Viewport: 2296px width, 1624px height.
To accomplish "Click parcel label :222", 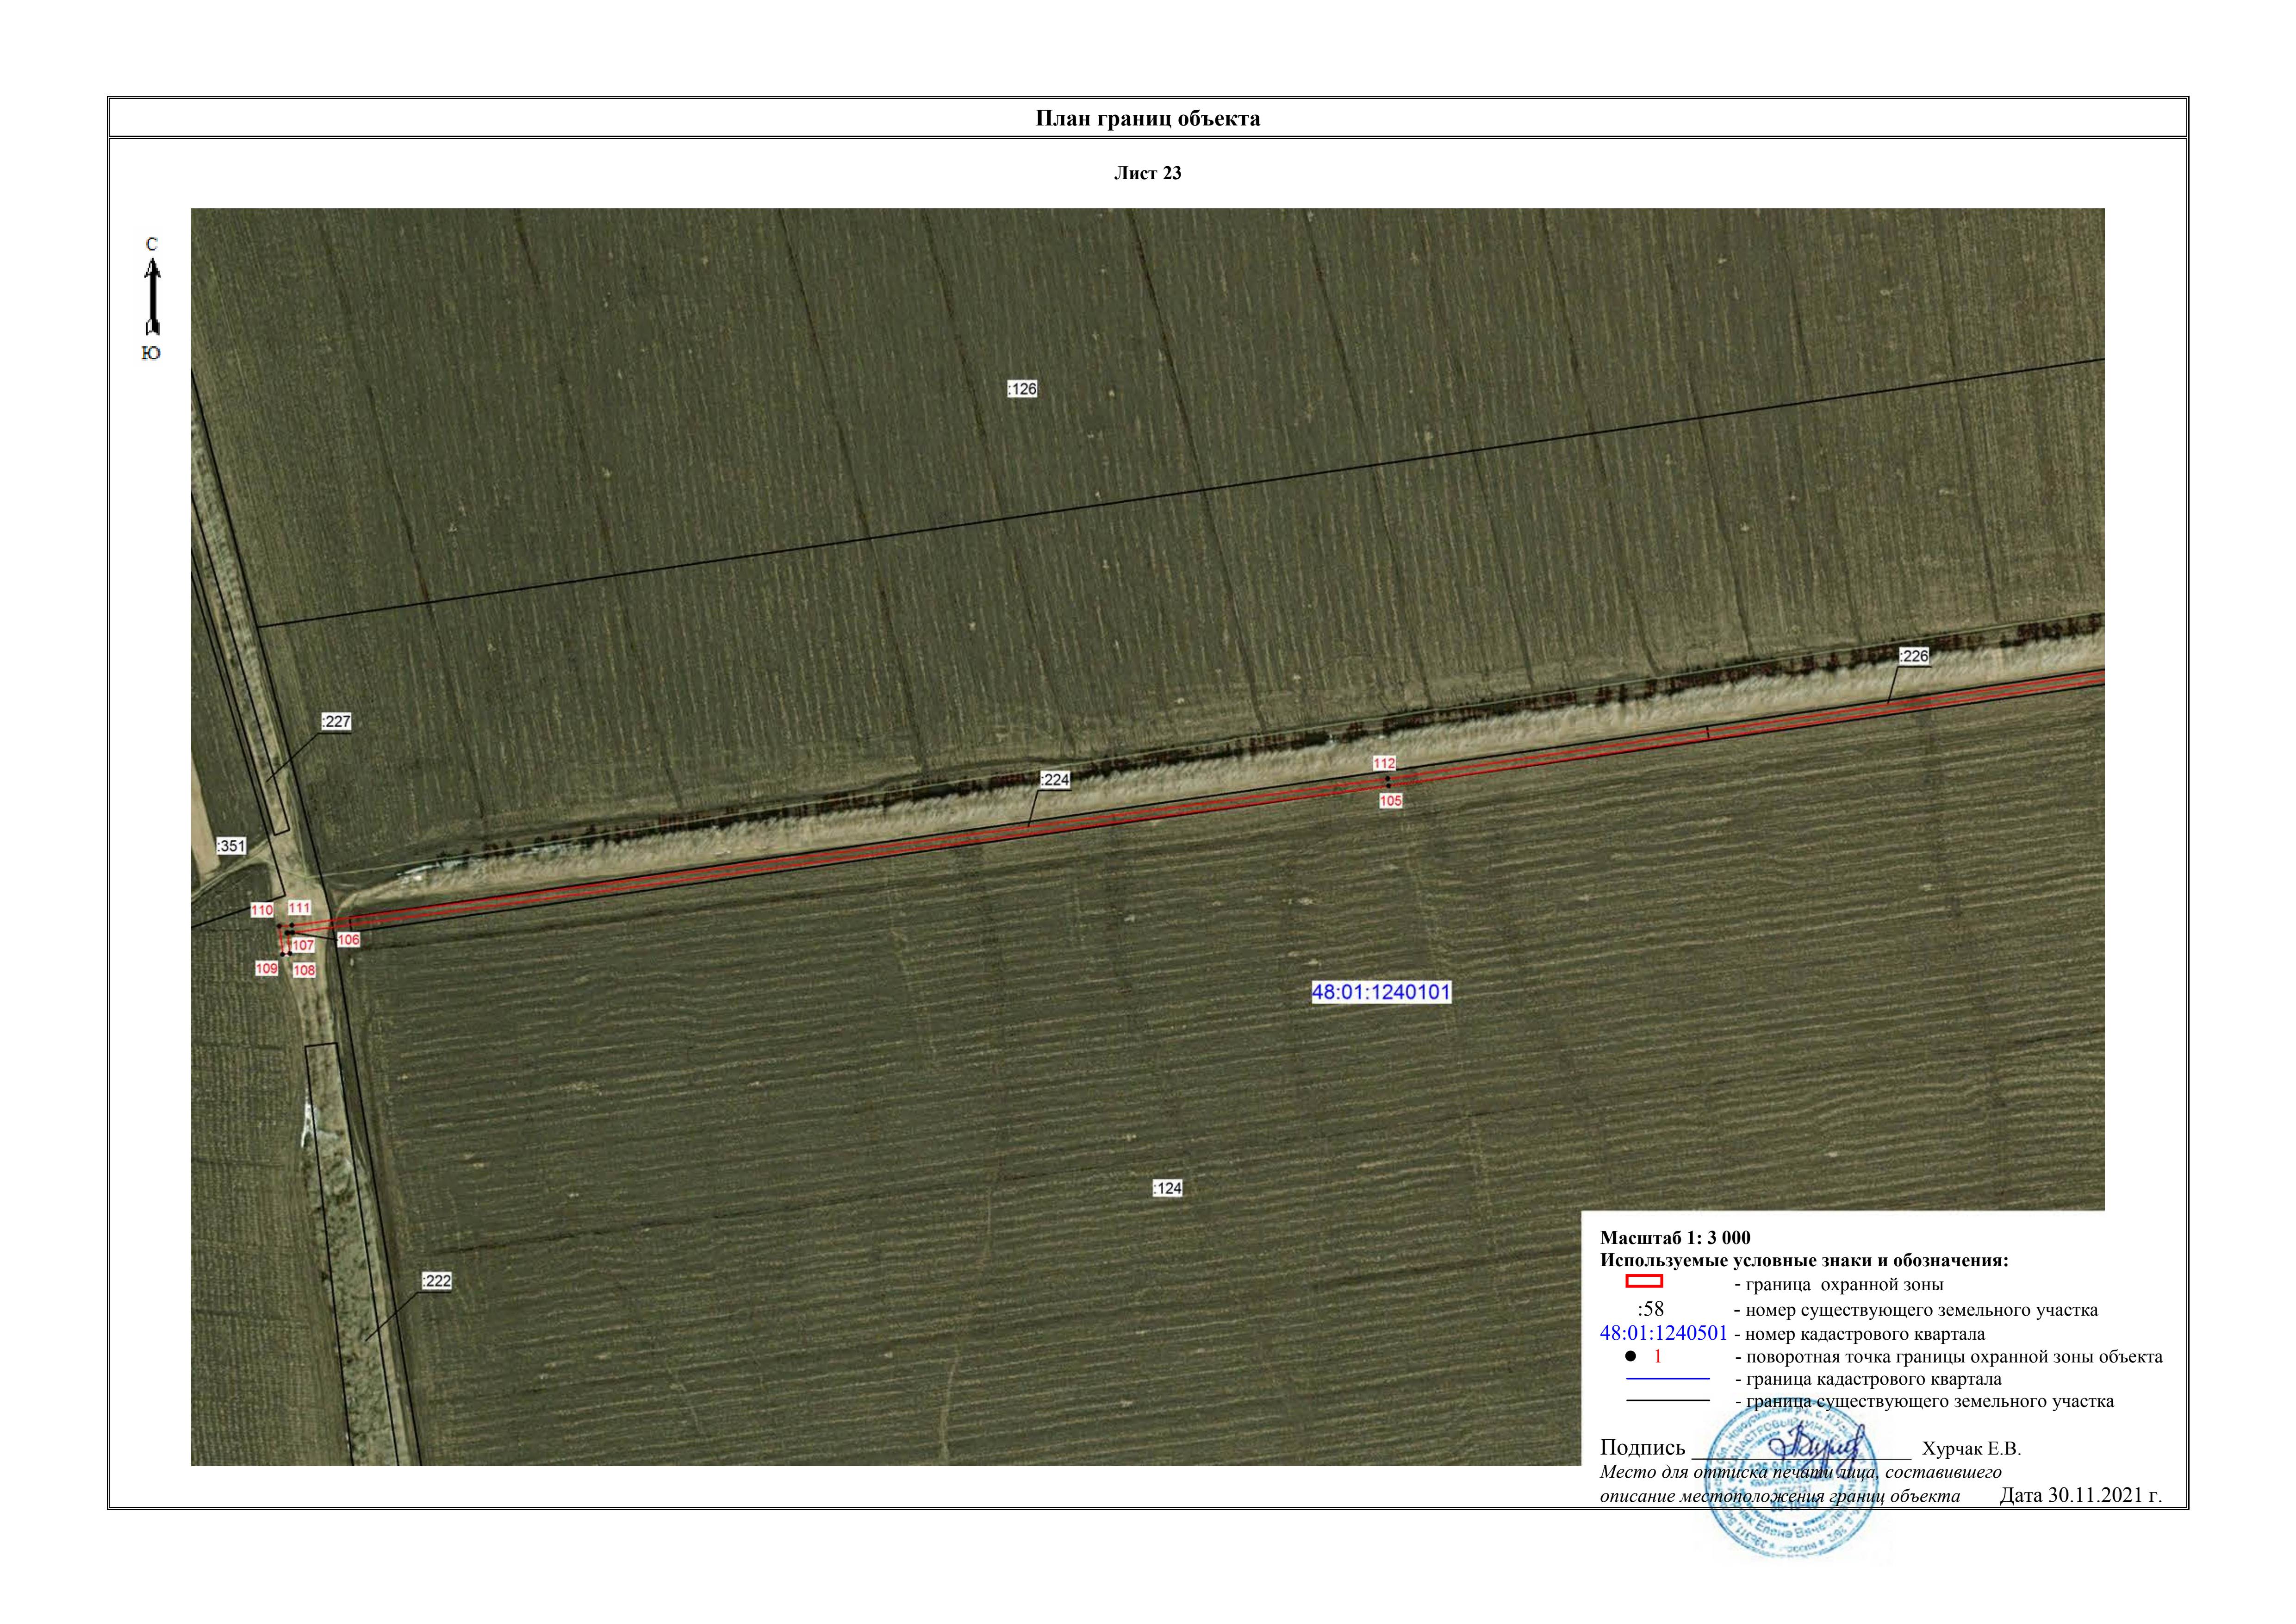I will 436,1281.
